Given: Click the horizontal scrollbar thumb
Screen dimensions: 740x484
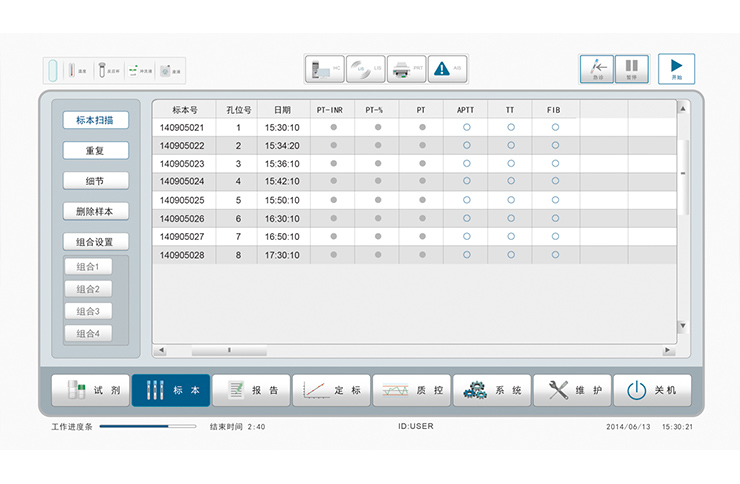Looking at the screenshot, I should [x=229, y=350].
